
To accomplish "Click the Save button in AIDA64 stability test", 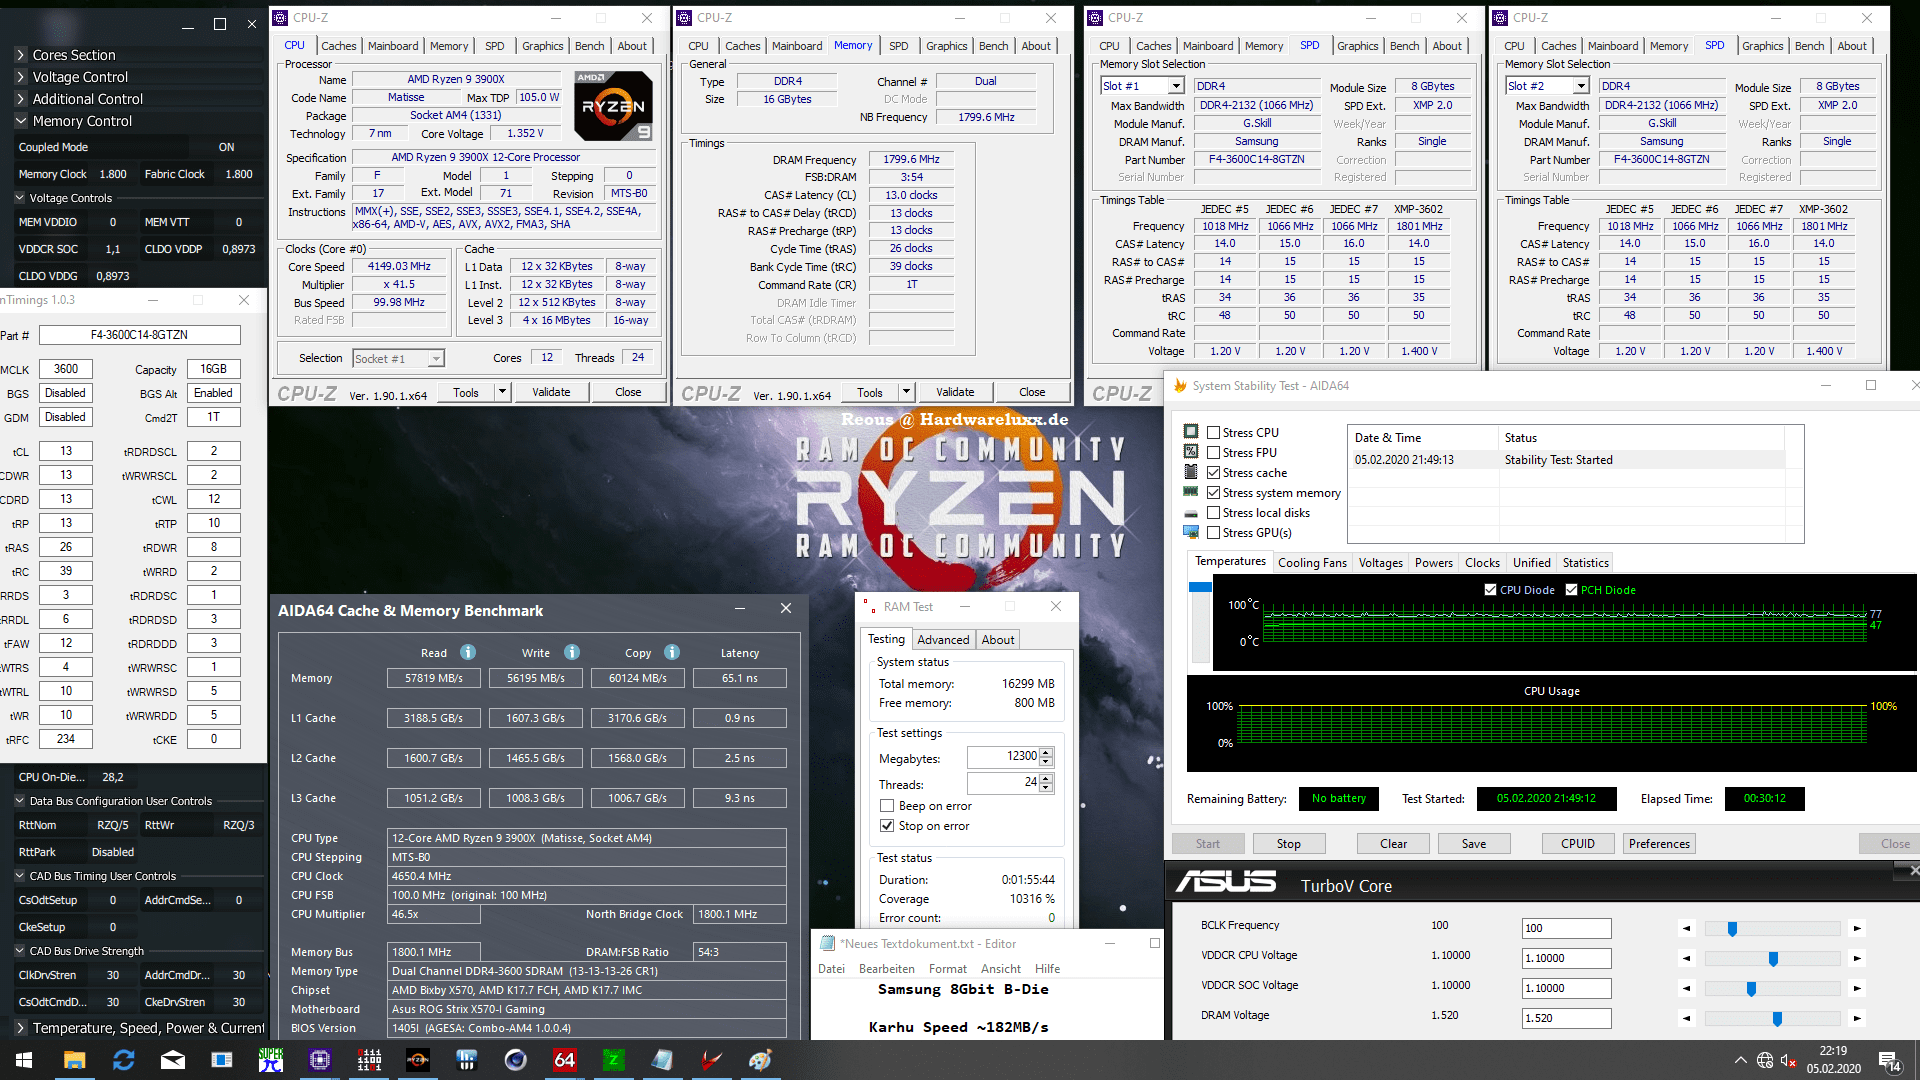I will (x=1473, y=844).
